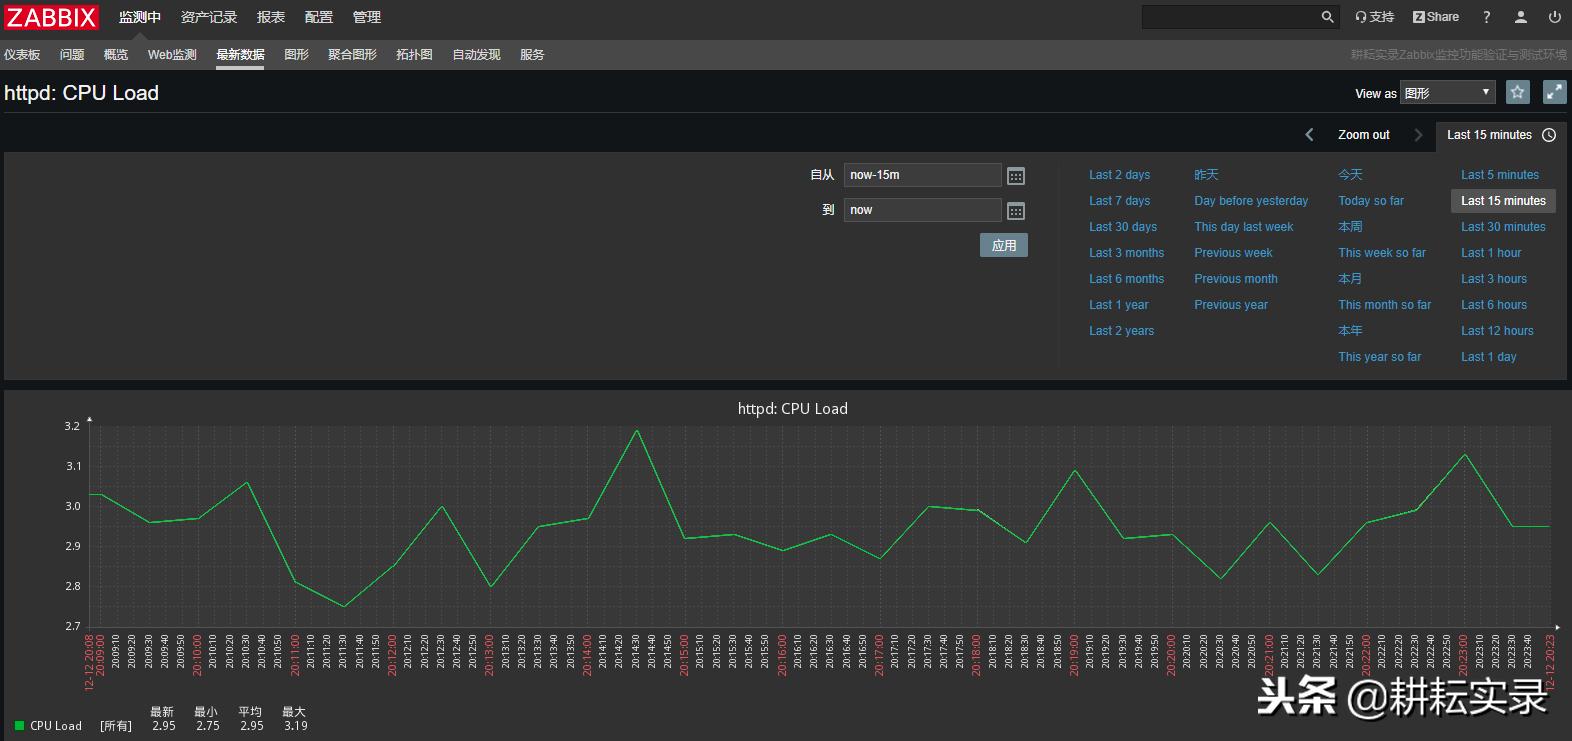Image resolution: width=1572 pixels, height=741 pixels.
Task: Click the power sign-out icon
Action: pyautogui.click(x=1554, y=17)
